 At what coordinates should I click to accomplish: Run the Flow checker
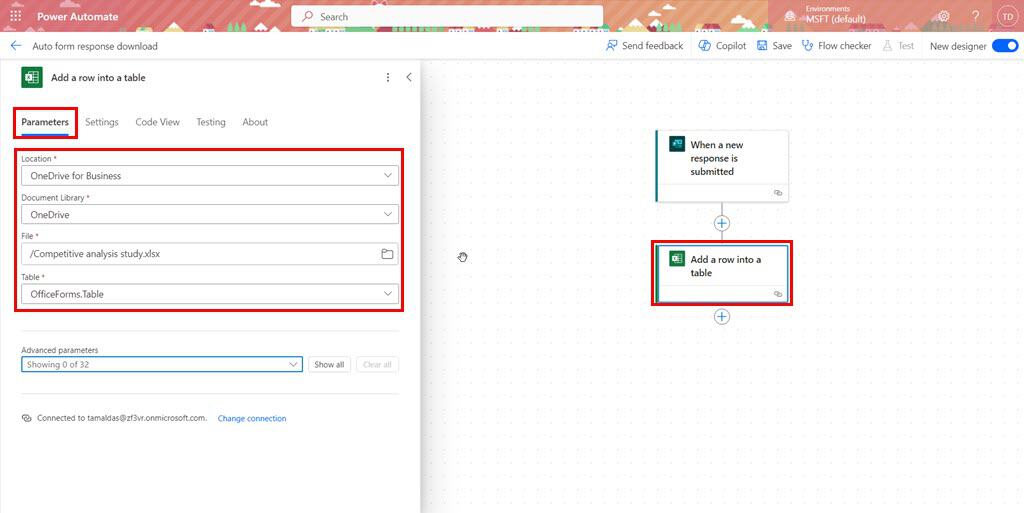837,46
